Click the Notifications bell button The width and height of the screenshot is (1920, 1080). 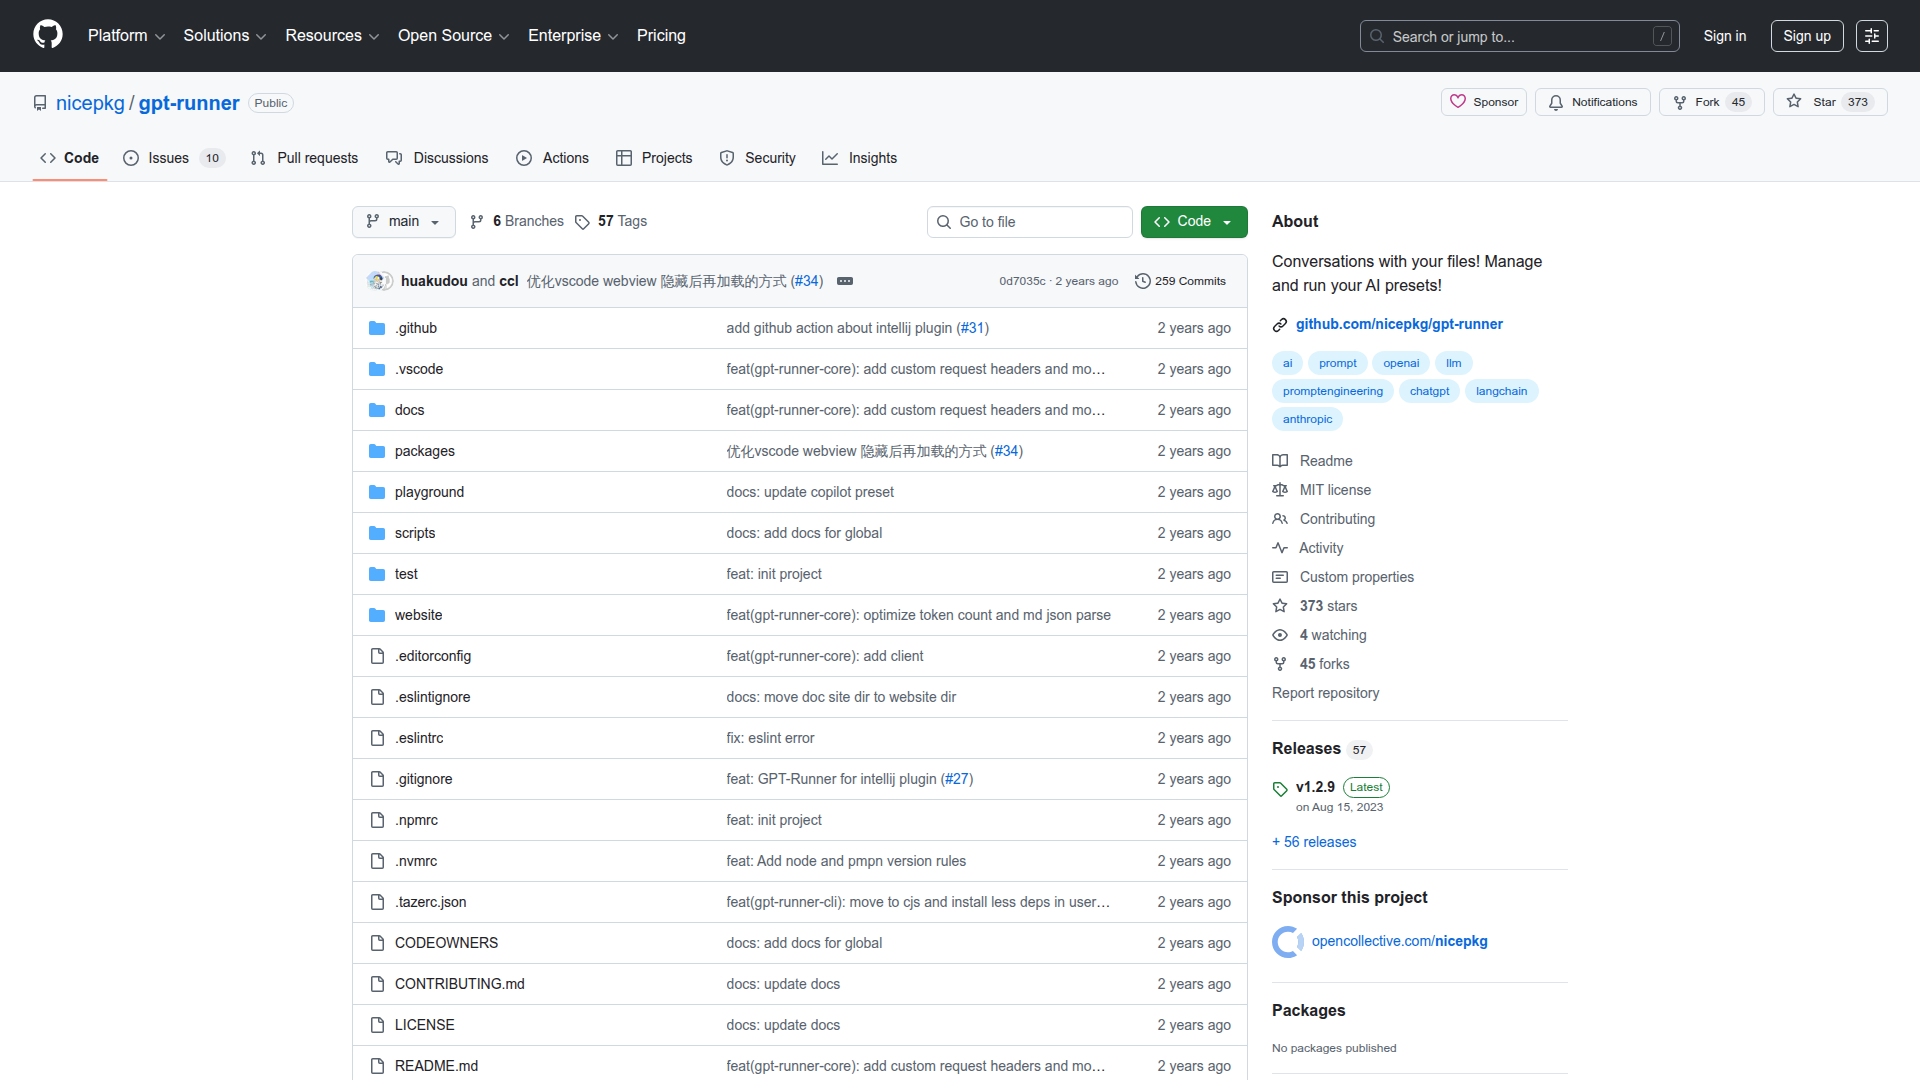pyautogui.click(x=1592, y=102)
